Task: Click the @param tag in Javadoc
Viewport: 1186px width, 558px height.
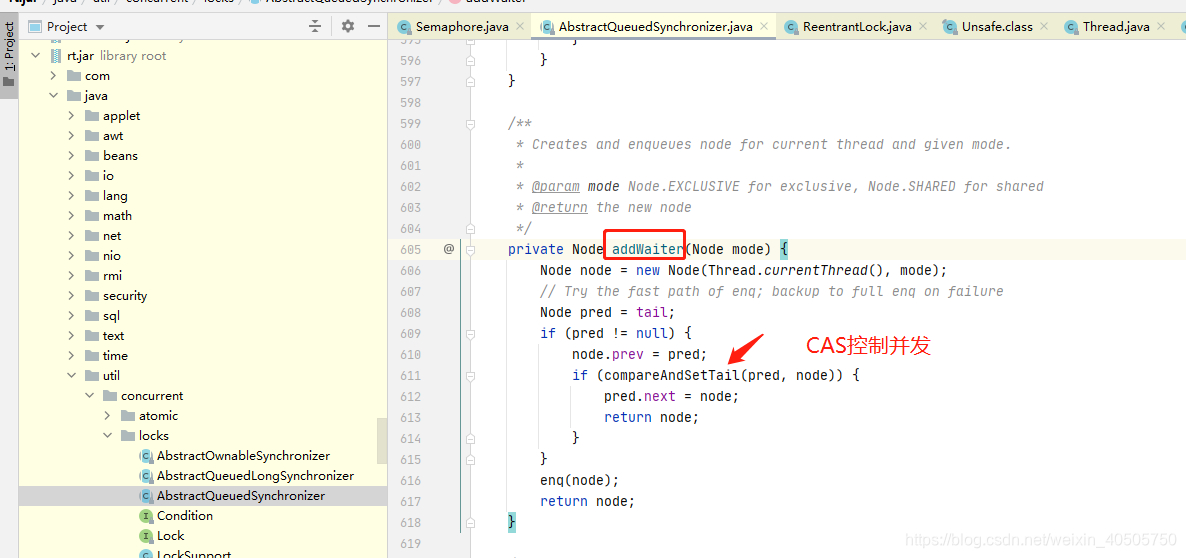Action: [x=556, y=186]
